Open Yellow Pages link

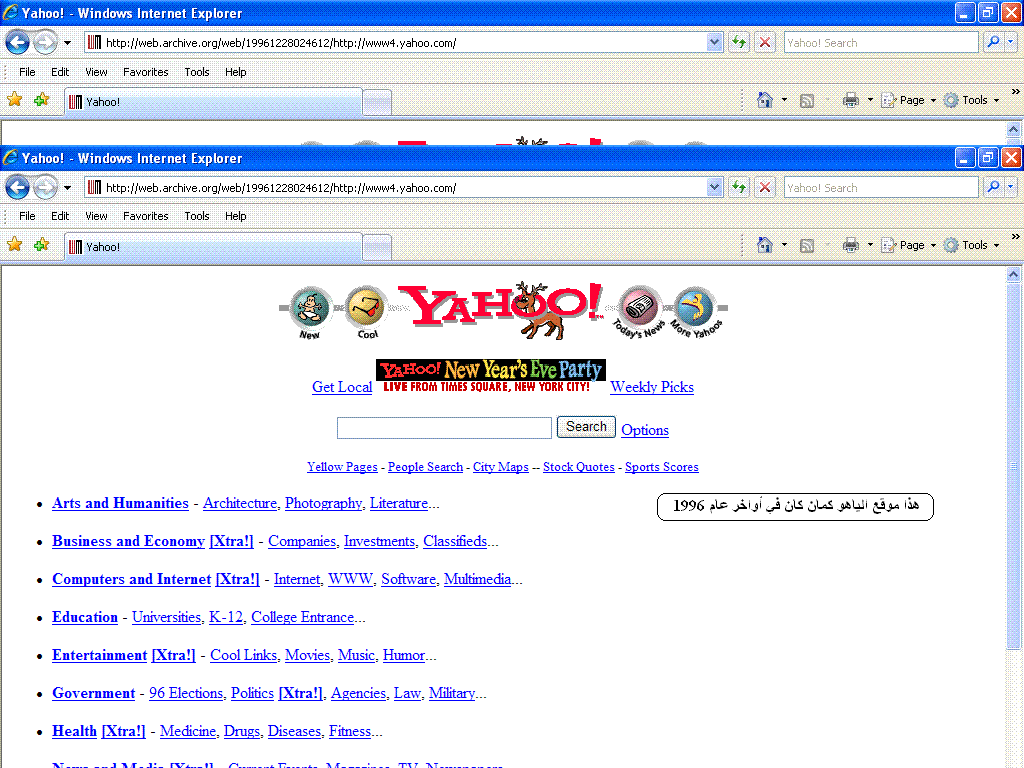coord(342,467)
